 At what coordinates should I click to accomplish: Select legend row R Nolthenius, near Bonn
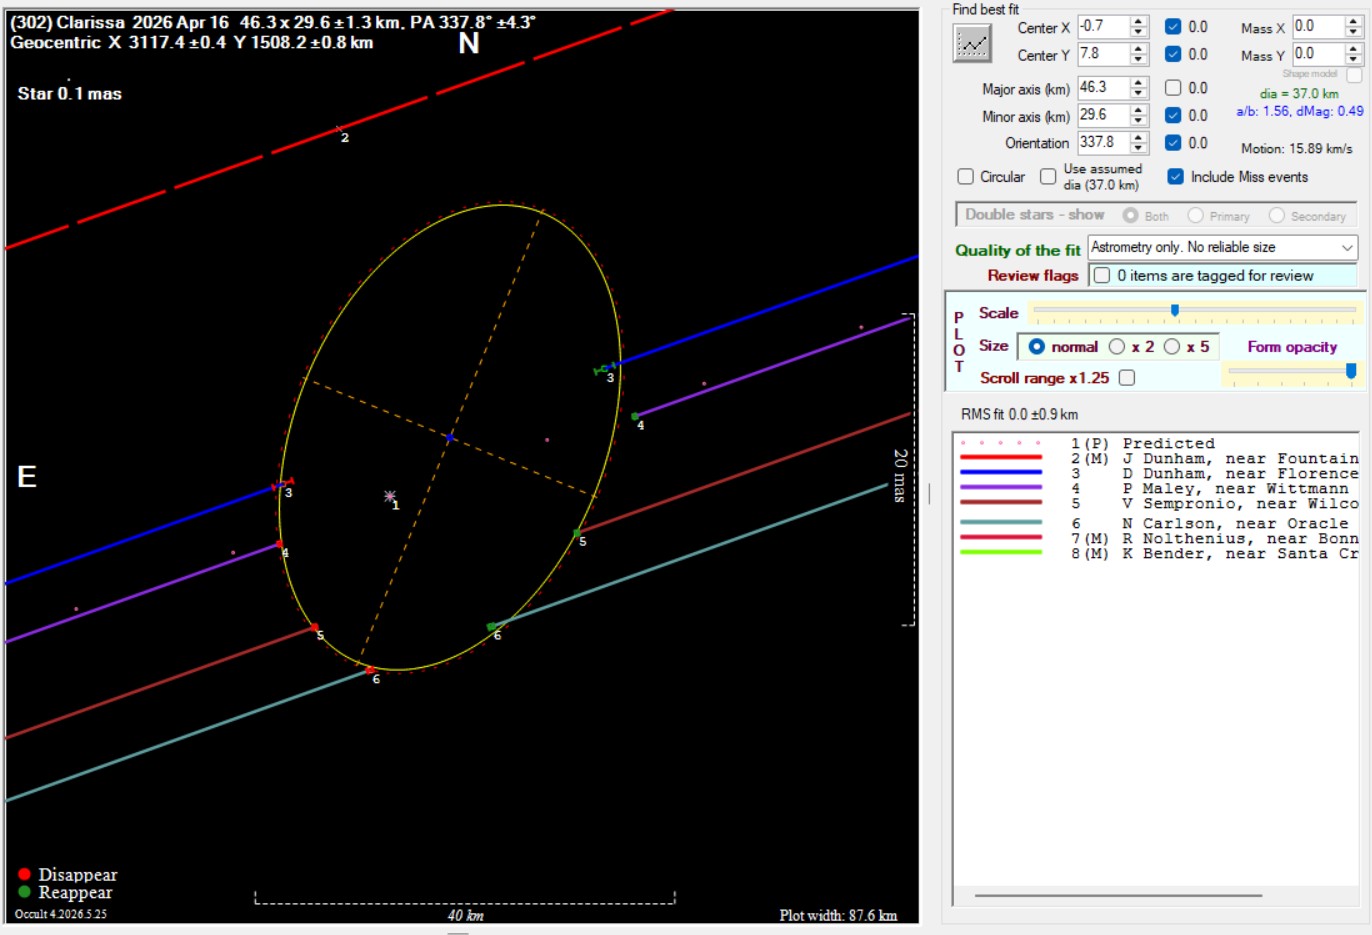coord(1157,538)
